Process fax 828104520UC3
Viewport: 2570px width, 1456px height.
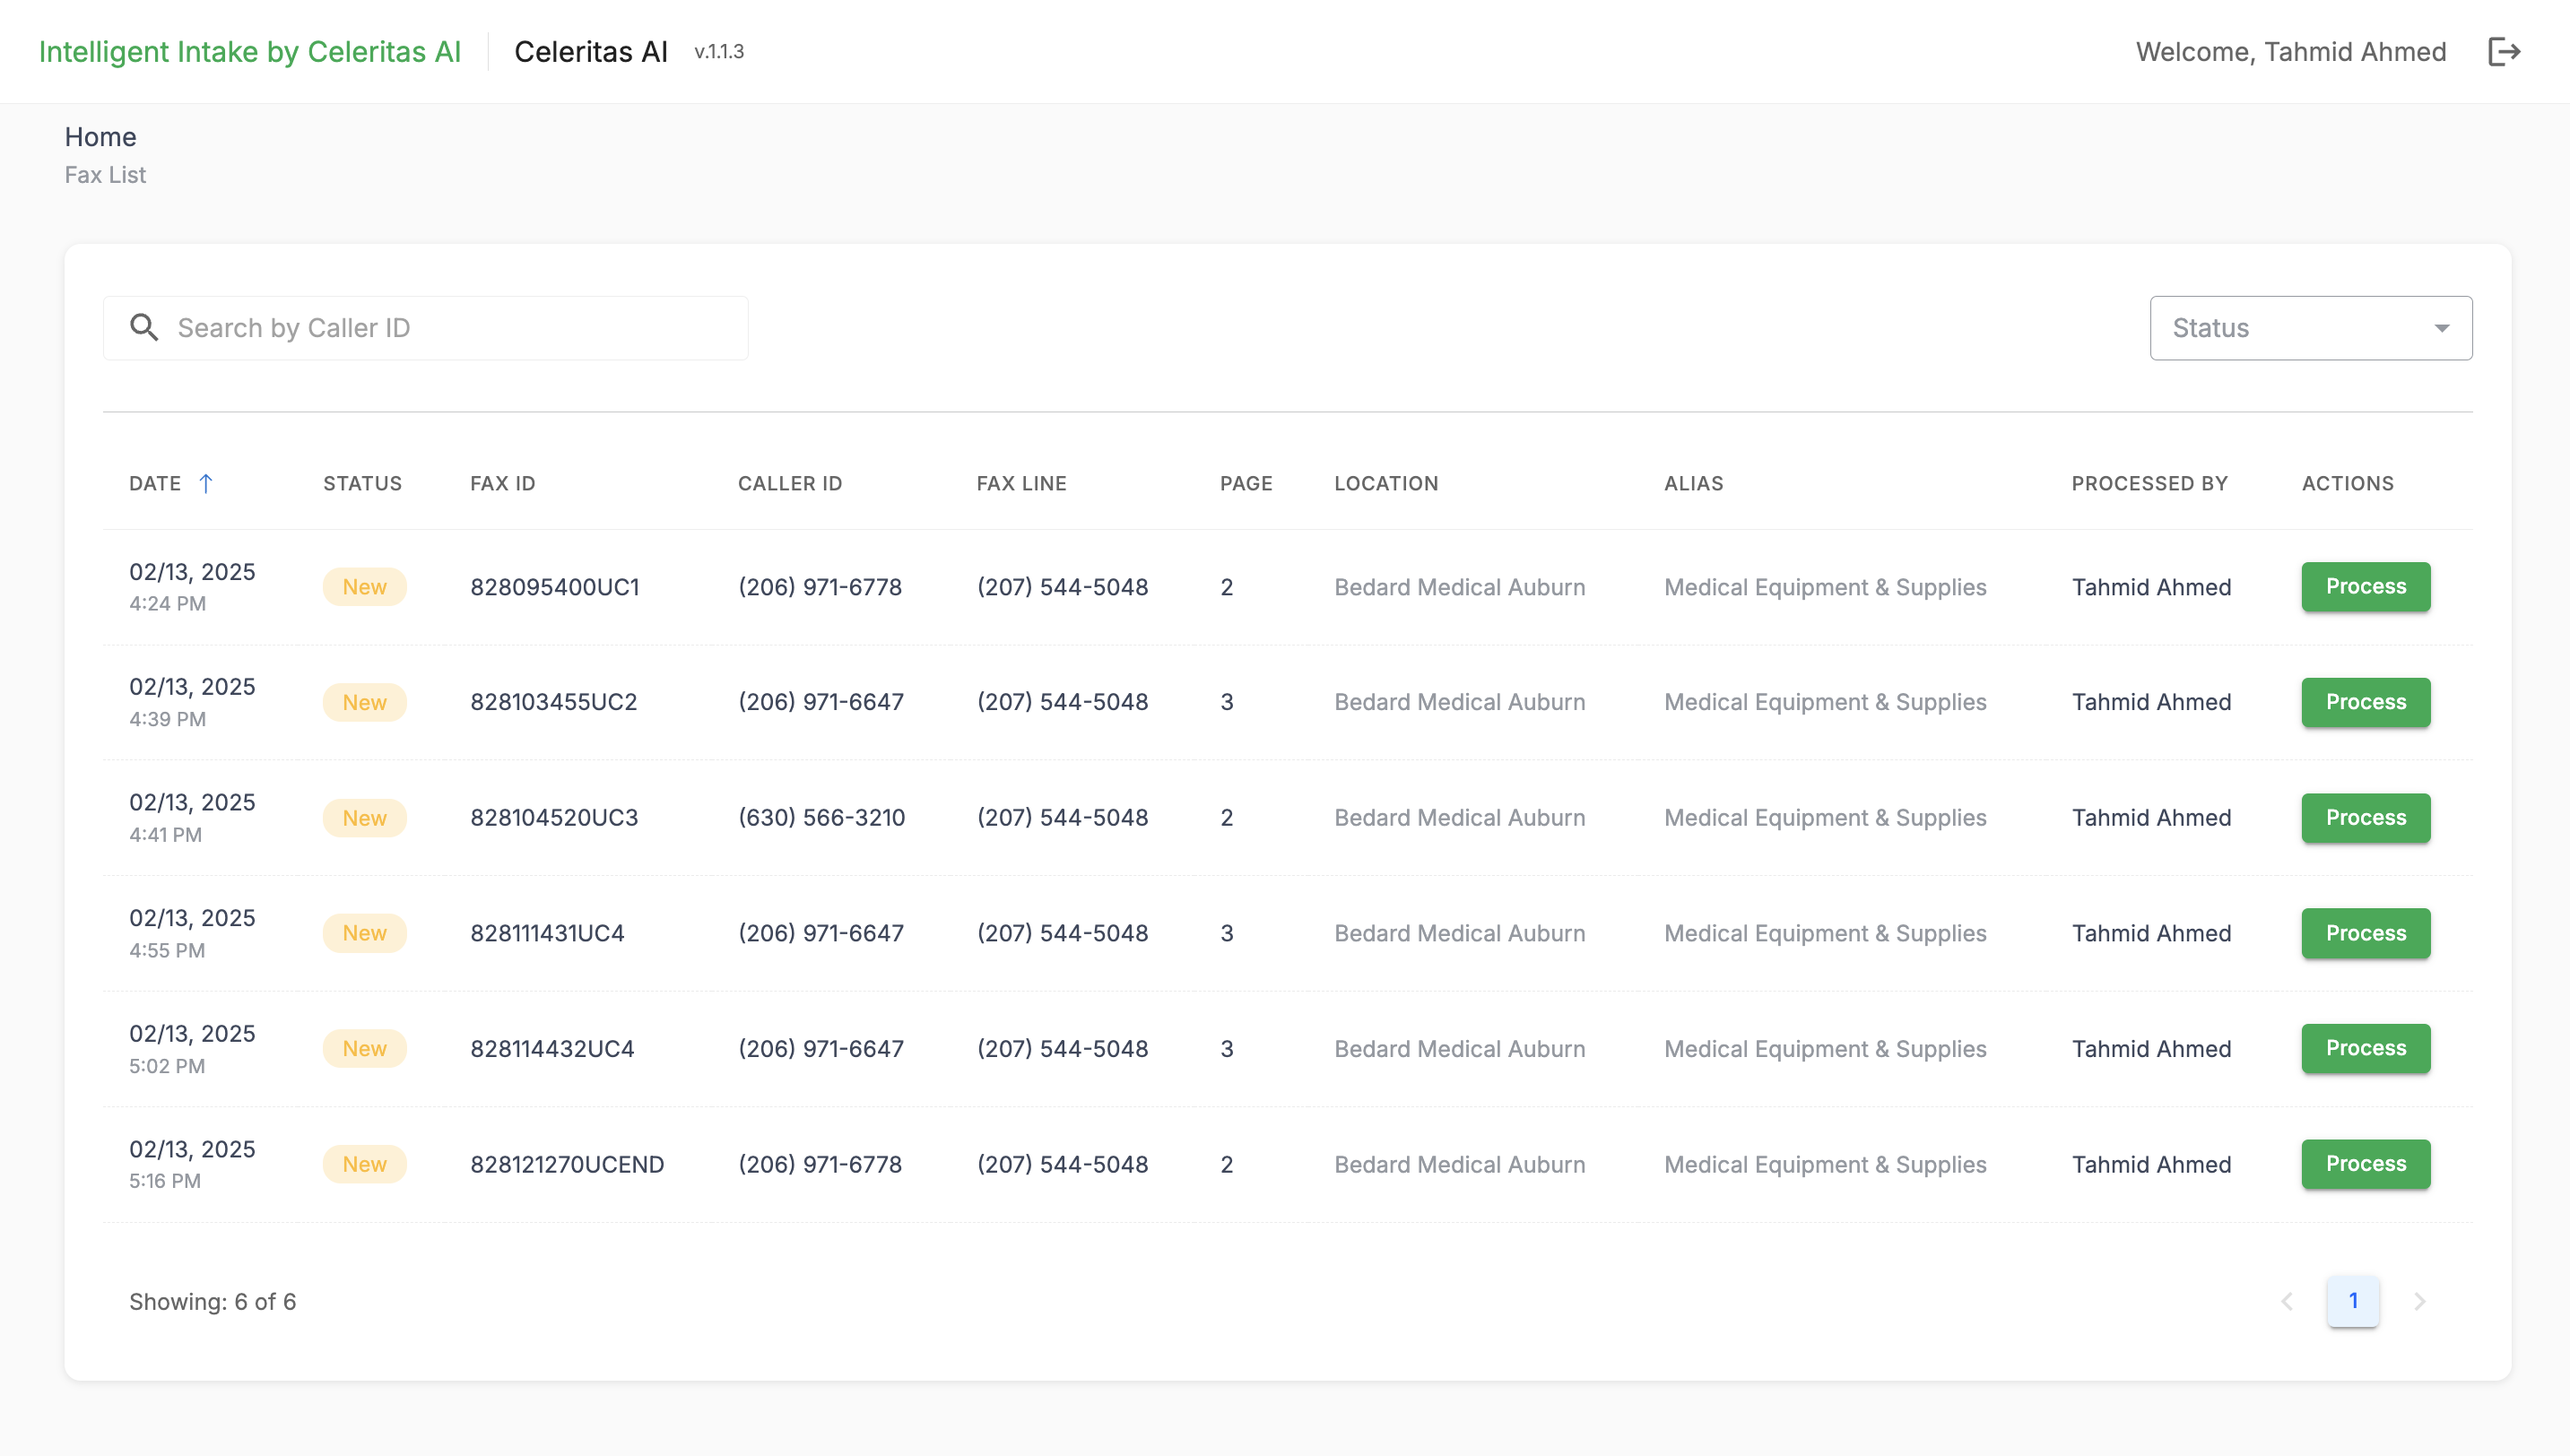(x=2365, y=818)
